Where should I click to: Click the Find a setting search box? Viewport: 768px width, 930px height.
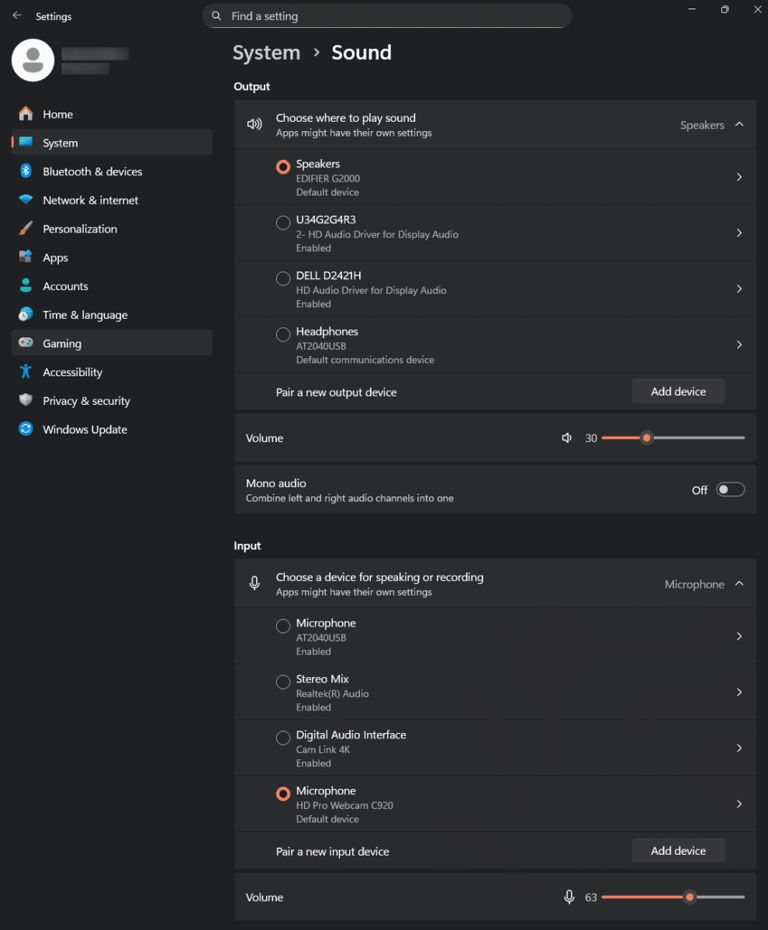387,16
